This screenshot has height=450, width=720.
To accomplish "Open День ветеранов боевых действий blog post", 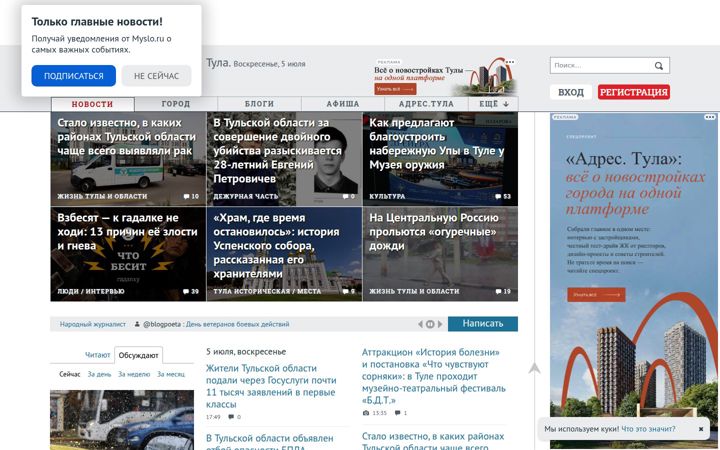I will [x=237, y=324].
